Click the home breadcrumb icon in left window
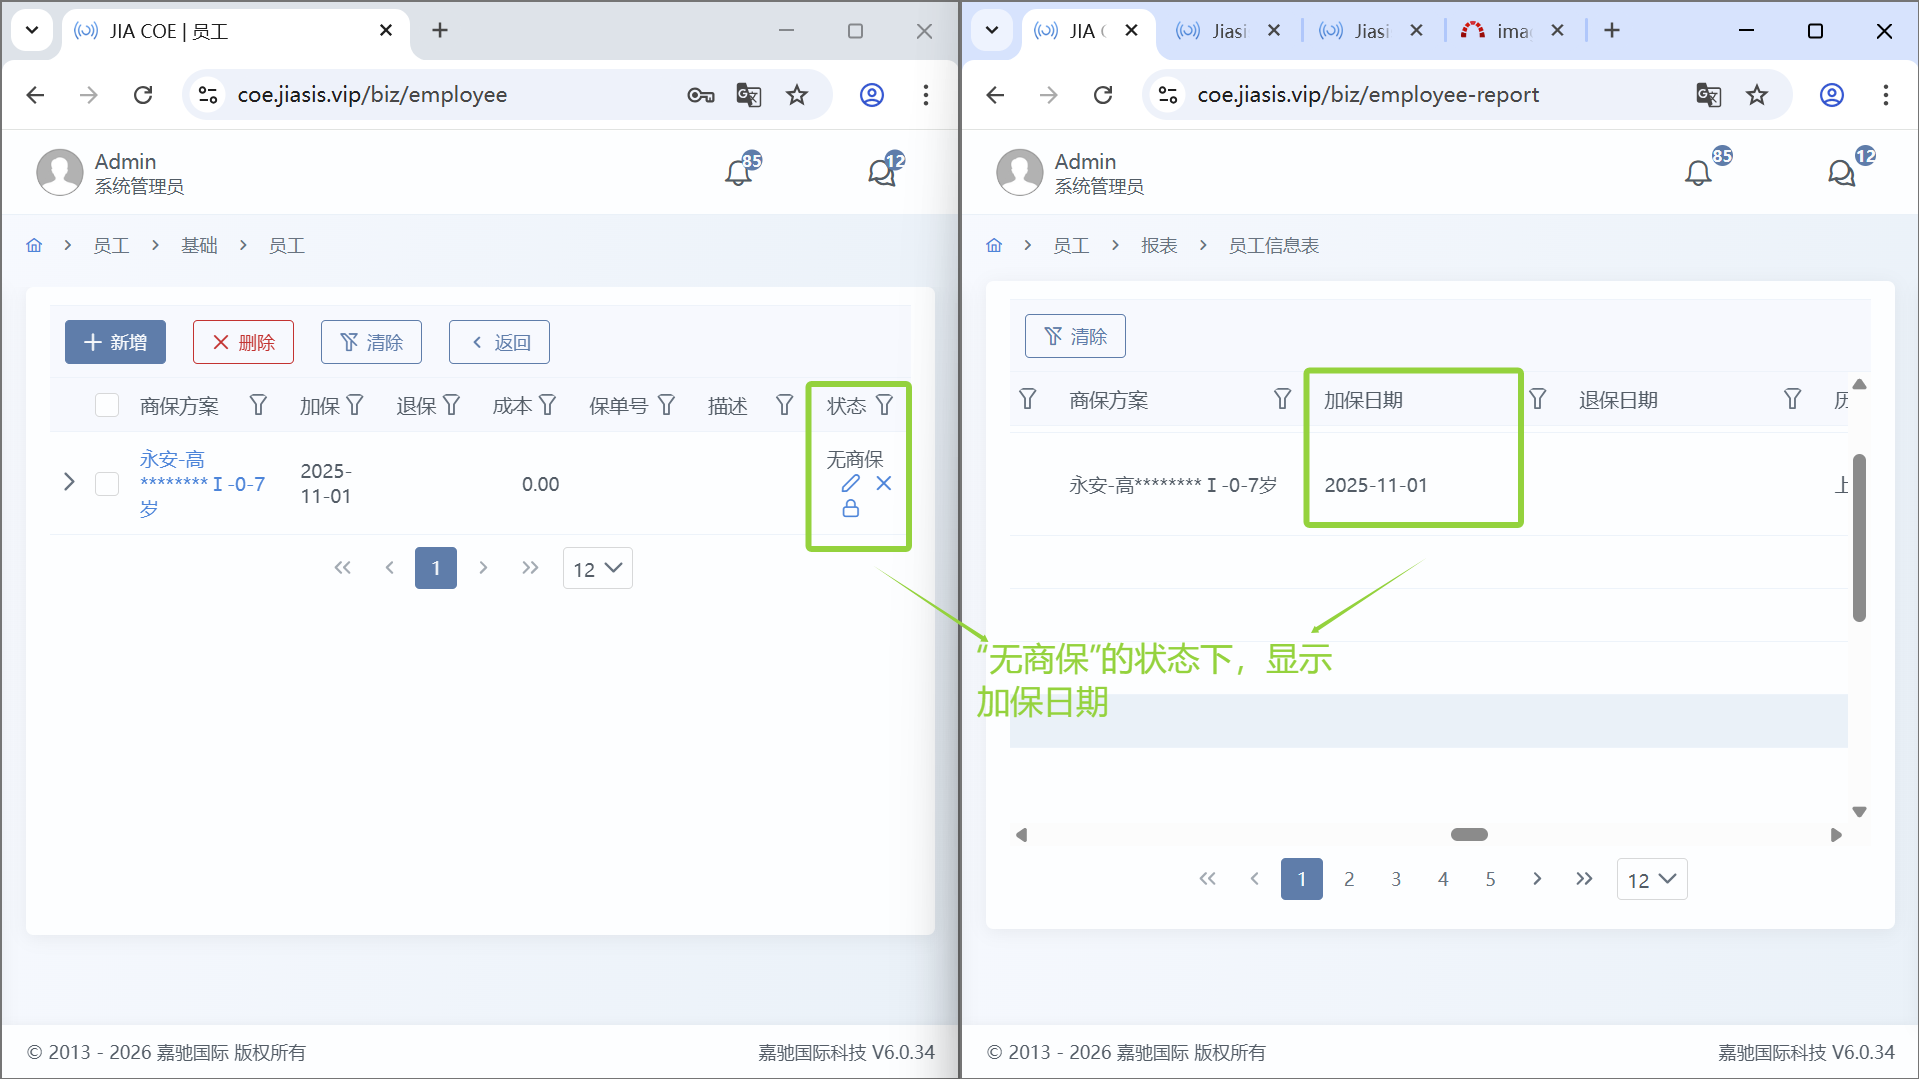 click(34, 246)
